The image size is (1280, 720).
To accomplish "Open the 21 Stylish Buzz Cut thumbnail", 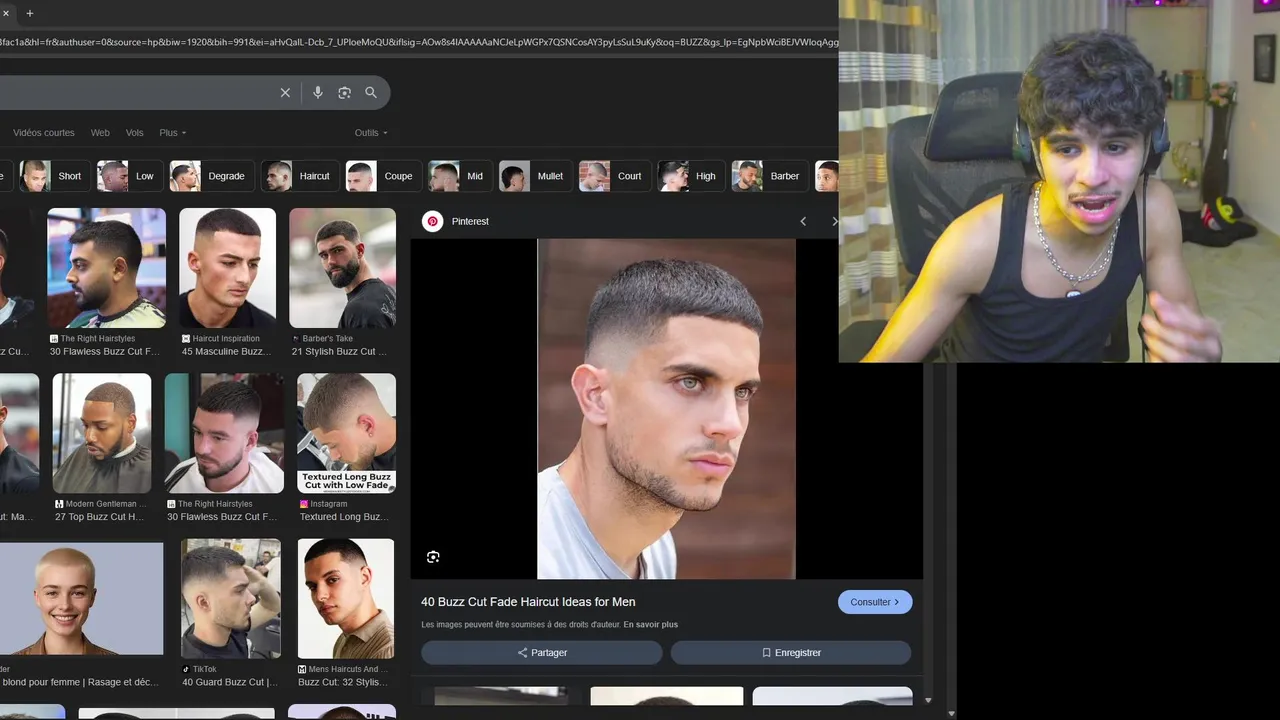I will 342,267.
